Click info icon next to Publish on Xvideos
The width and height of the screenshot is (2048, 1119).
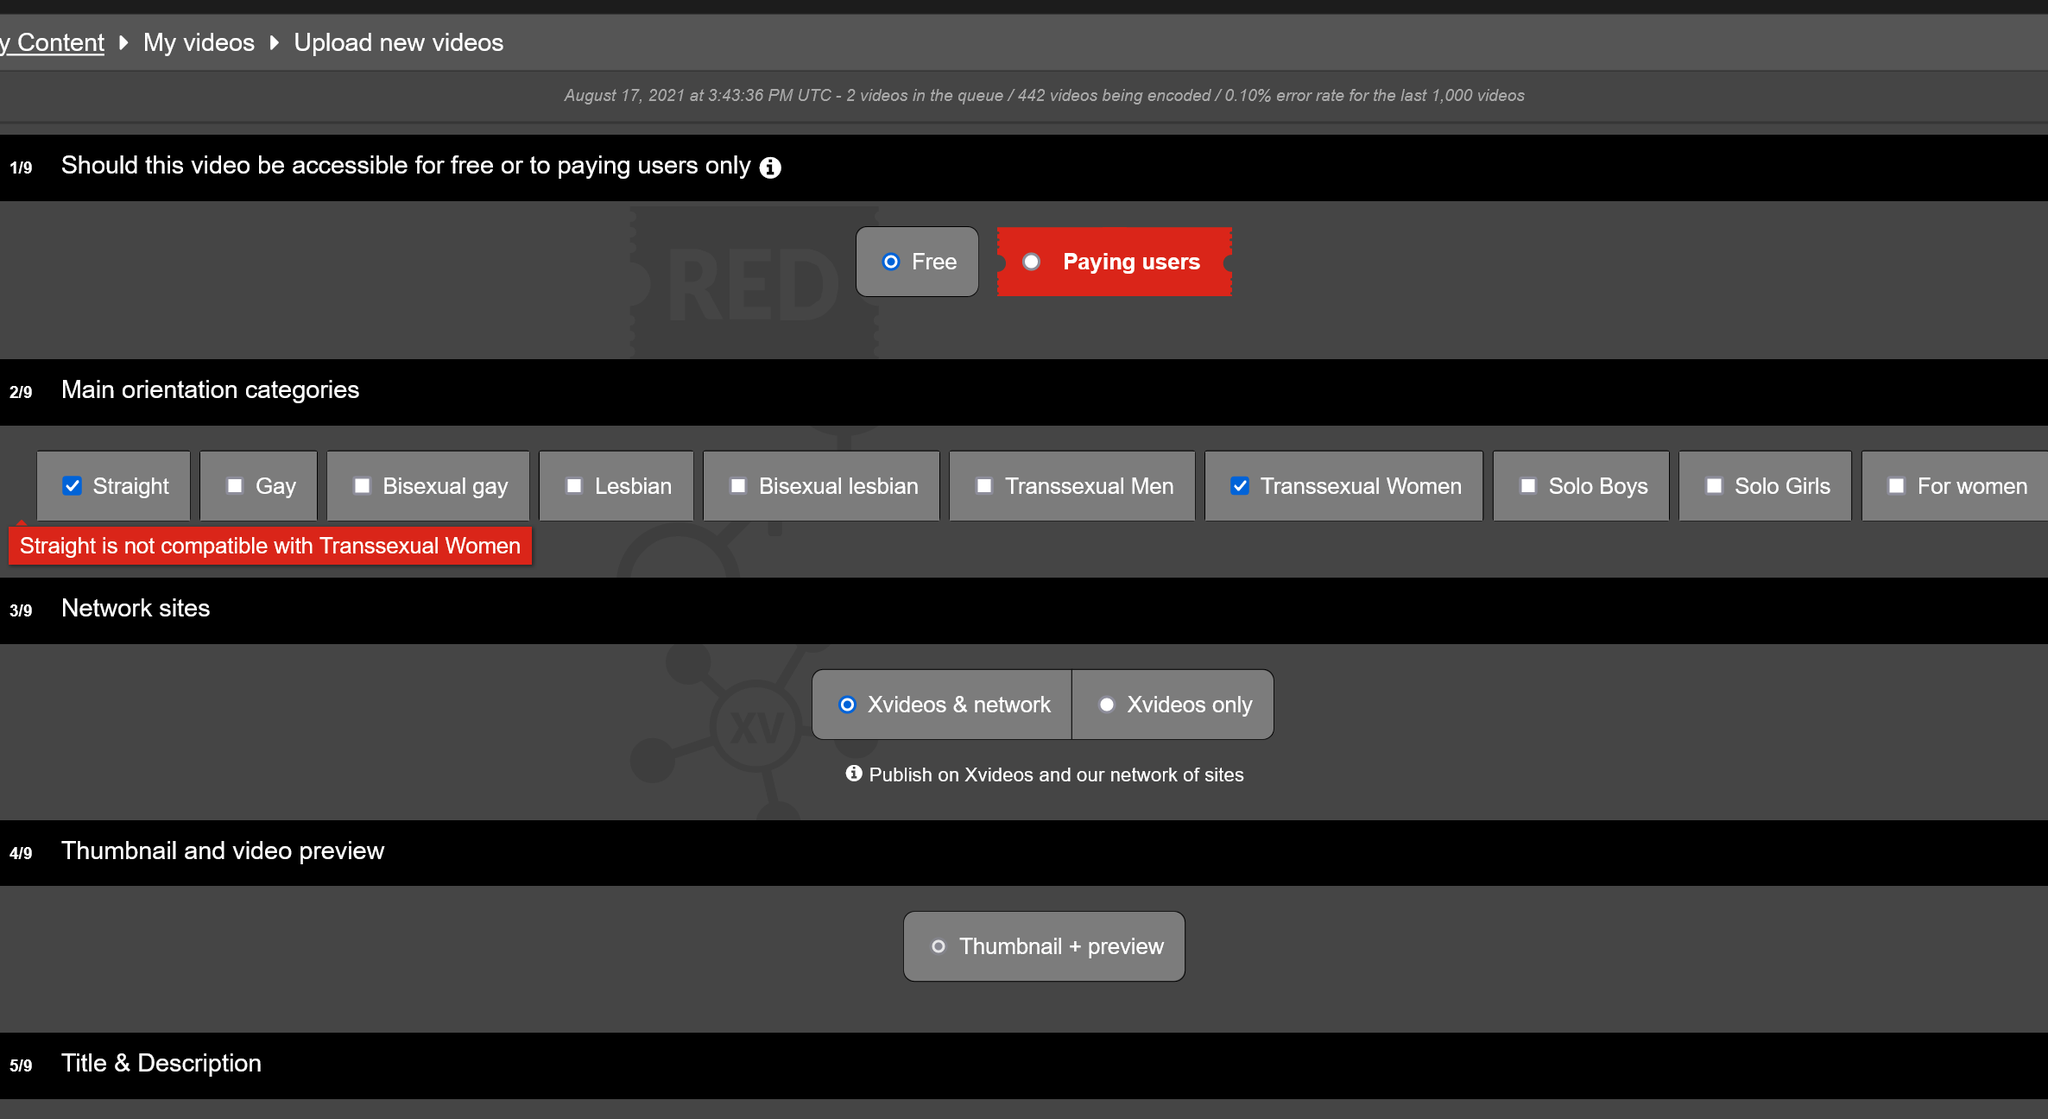[x=853, y=774]
